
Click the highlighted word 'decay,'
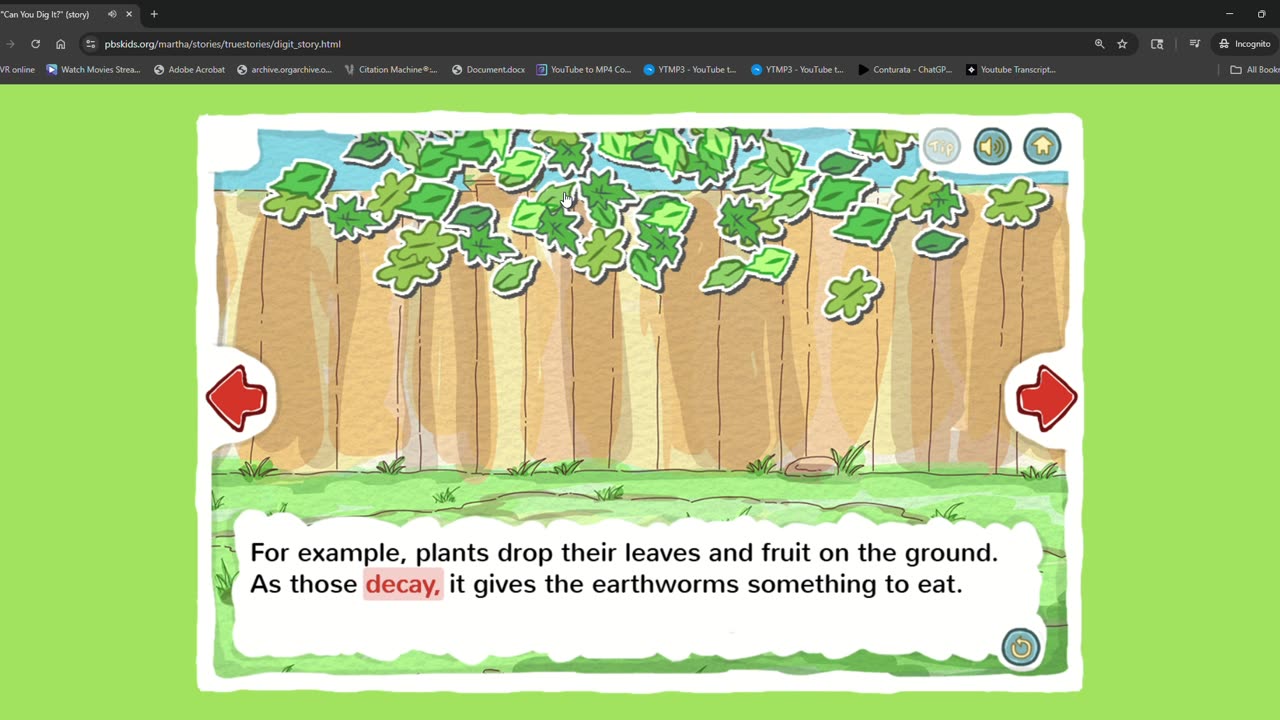pyautogui.click(x=403, y=584)
